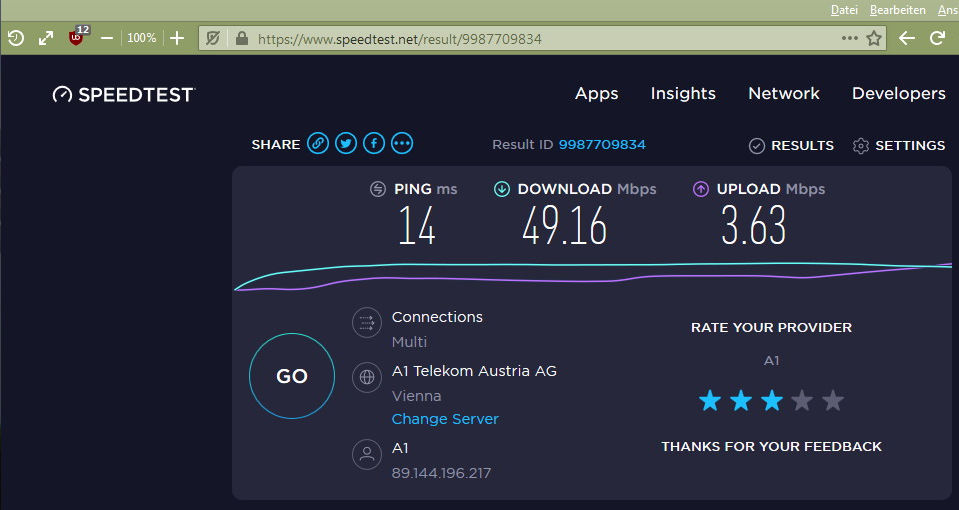Image resolution: width=959 pixels, height=510 pixels.
Task: Click the download value 49.16
Action: point(565,226)
